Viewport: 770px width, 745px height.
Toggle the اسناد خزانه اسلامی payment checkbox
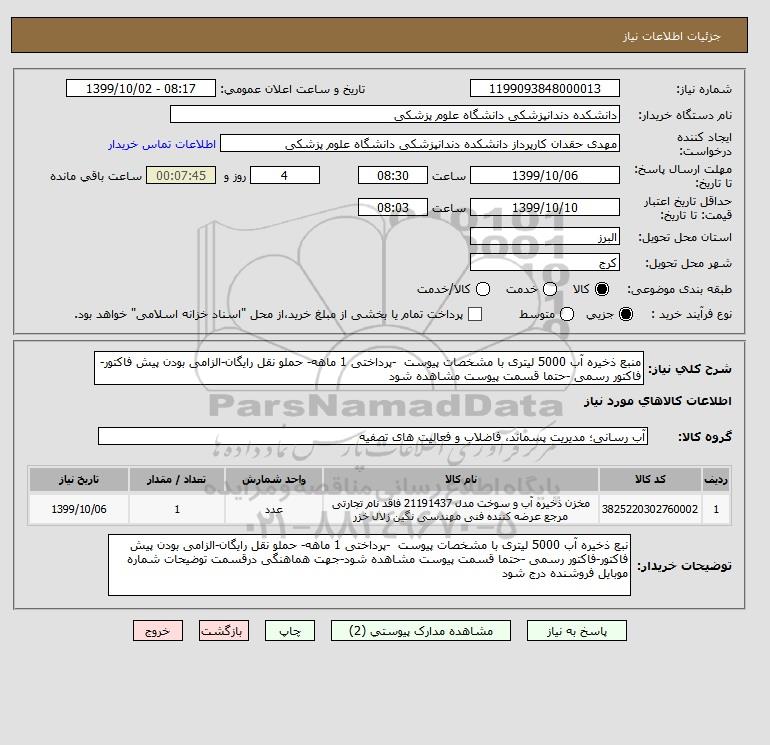pyautogui.click(x=475, y=314)
